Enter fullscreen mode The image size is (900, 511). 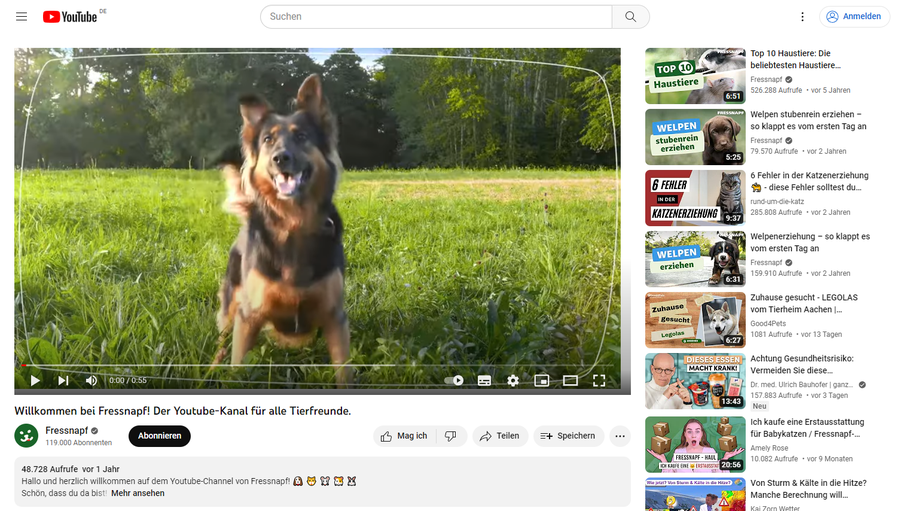[x=599, y=381]
